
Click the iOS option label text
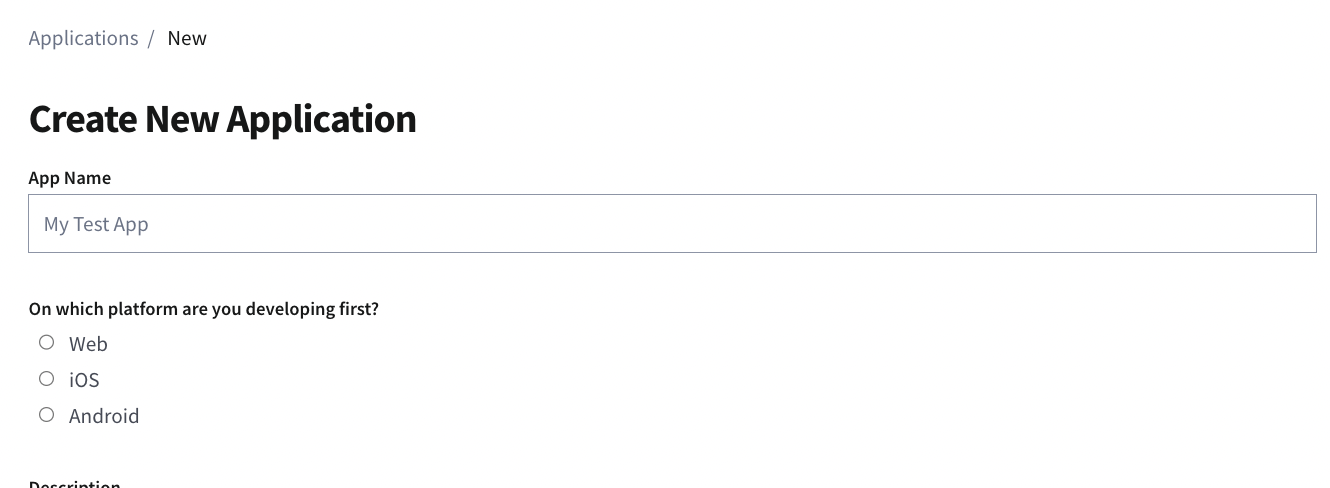click(84, 380)
